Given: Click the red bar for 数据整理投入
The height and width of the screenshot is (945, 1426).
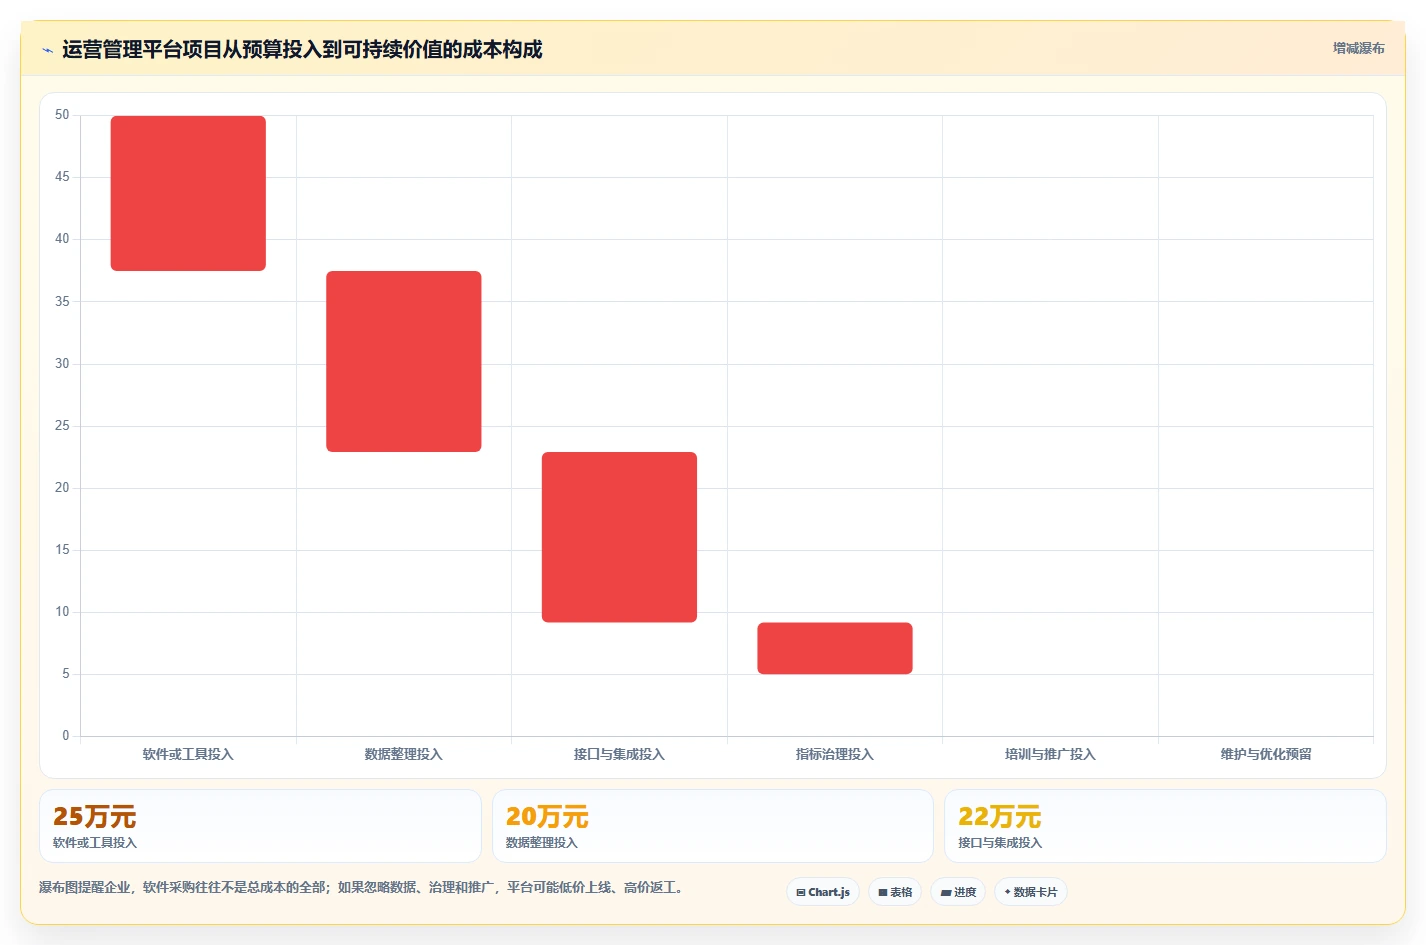Looking at the screenshot, I should (x=404, y=361).
